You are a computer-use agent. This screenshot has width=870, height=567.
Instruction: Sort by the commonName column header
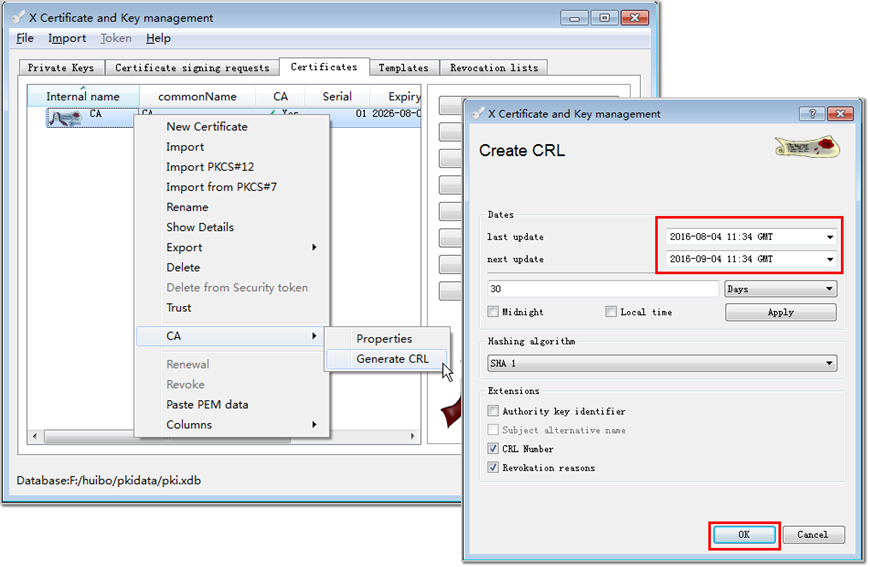tap(197, 97)
